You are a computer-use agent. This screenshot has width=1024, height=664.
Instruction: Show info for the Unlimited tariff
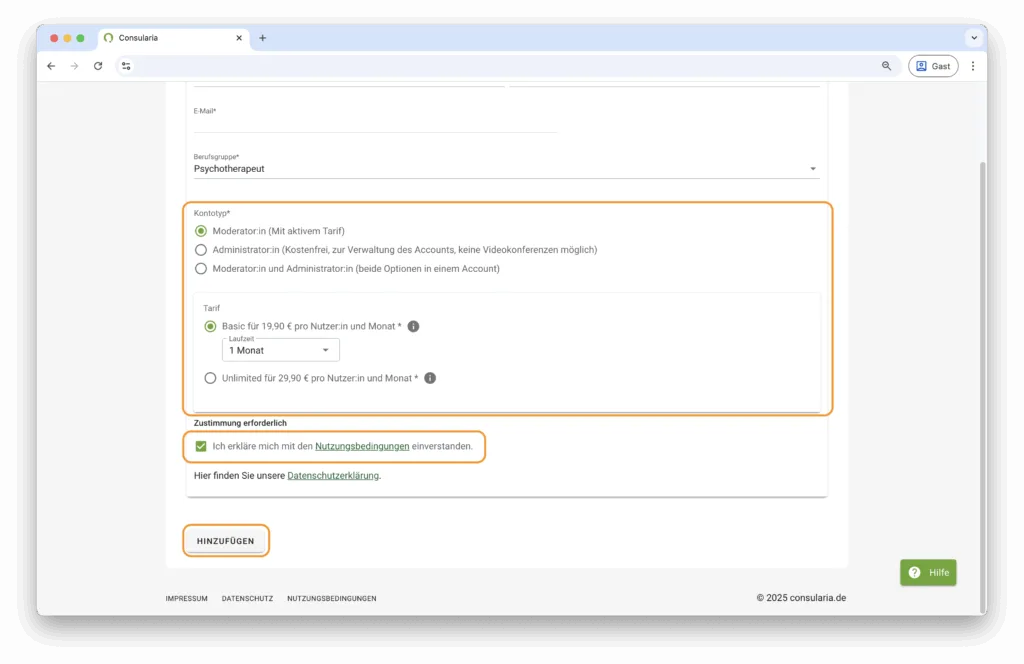click(x=430, y=378)
